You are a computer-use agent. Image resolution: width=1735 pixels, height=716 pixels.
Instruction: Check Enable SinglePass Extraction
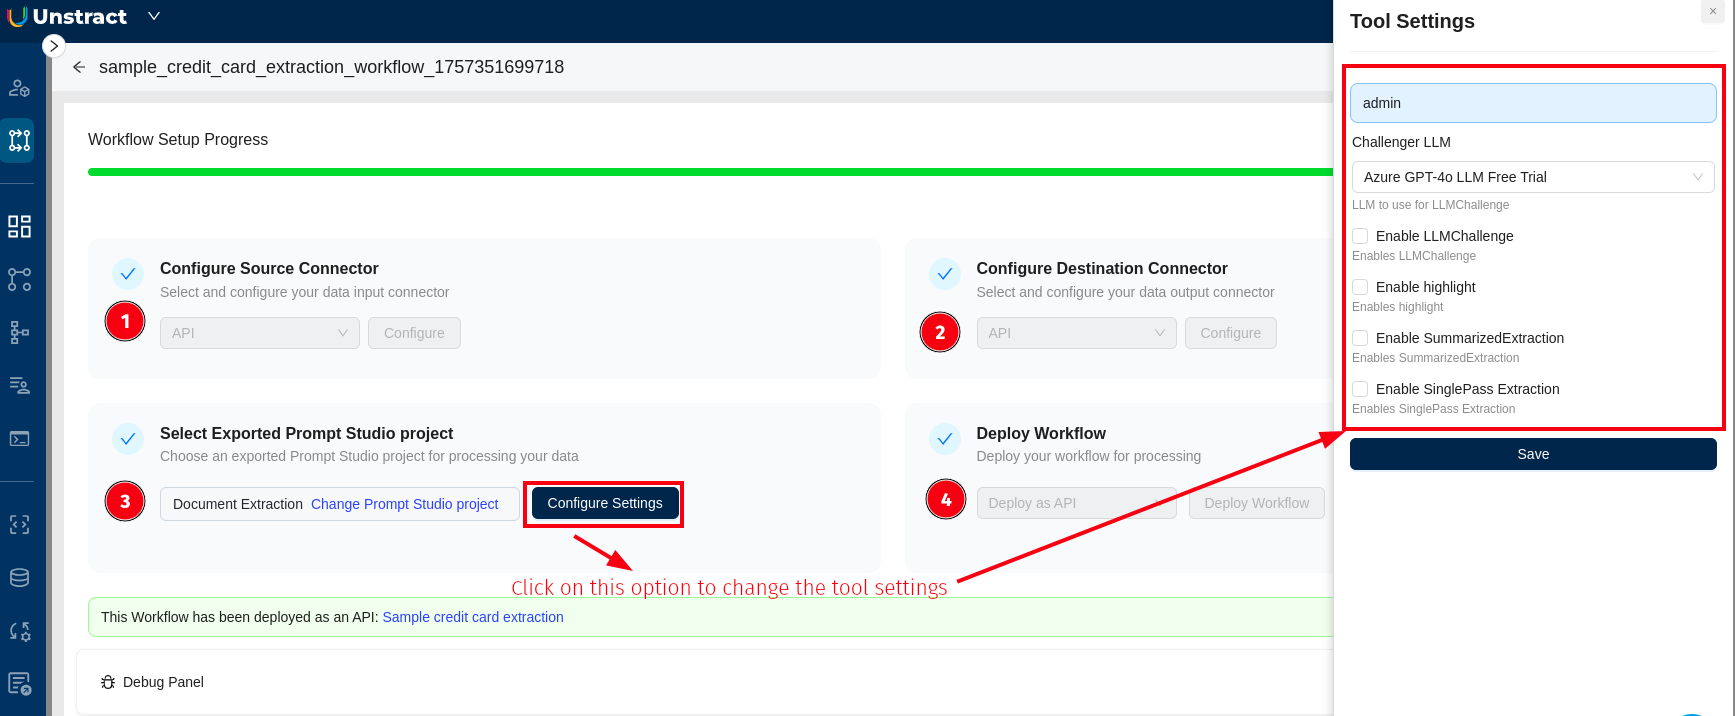click(1360, 389)
